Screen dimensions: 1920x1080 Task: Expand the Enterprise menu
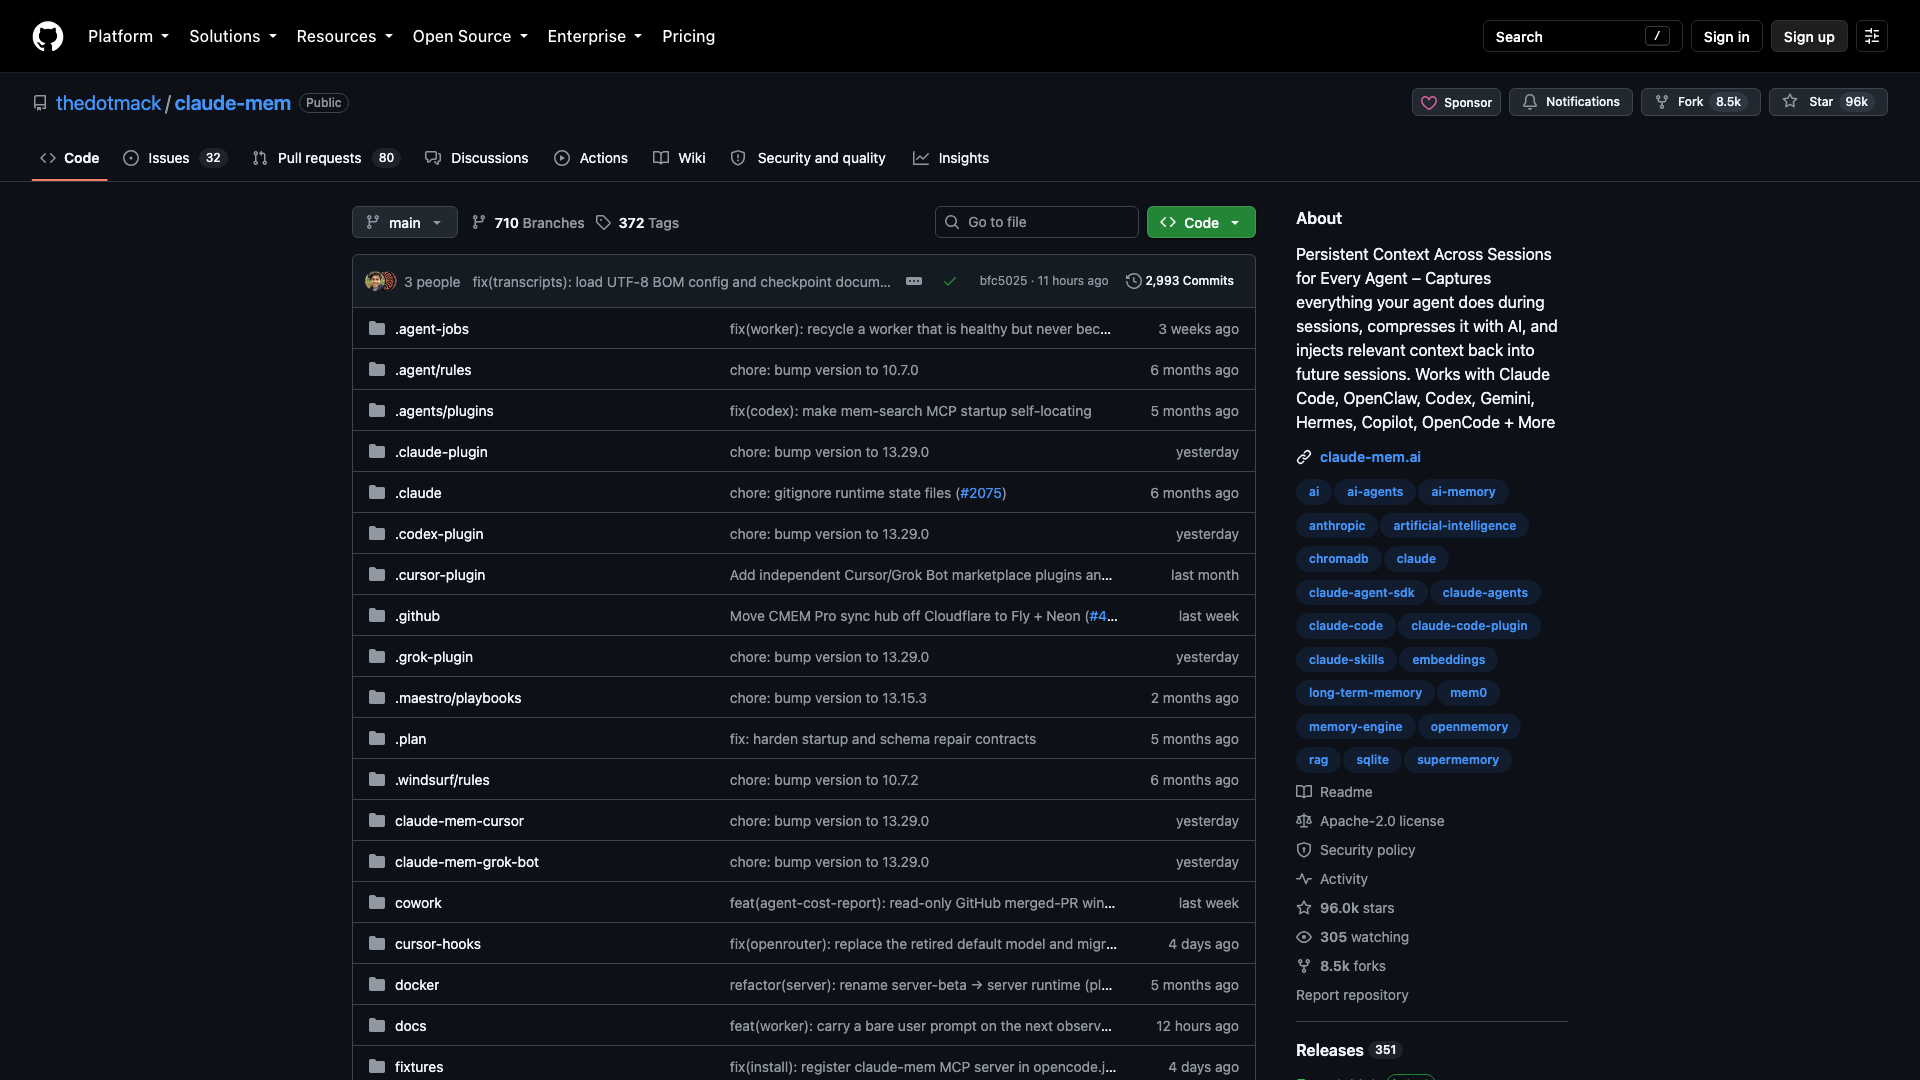pos(594,36)
